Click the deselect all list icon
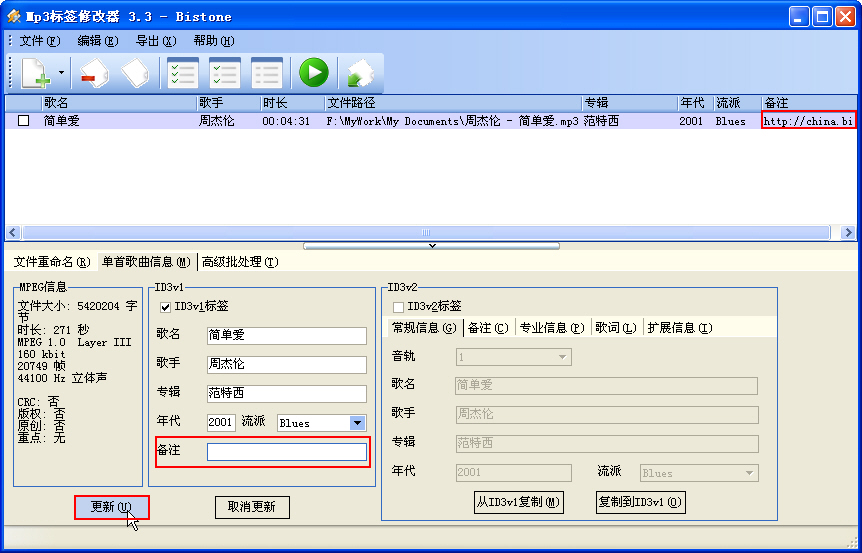The width and height of the screenshot is (862, 553). [266, 73]
